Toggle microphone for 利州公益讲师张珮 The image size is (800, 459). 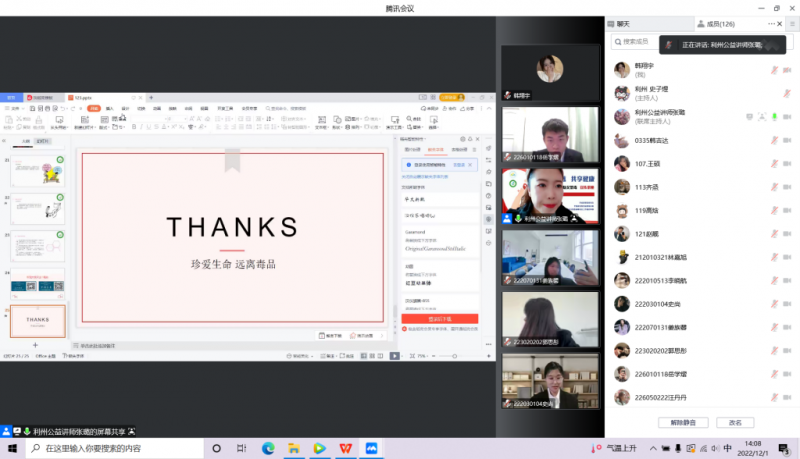point(774,116)
